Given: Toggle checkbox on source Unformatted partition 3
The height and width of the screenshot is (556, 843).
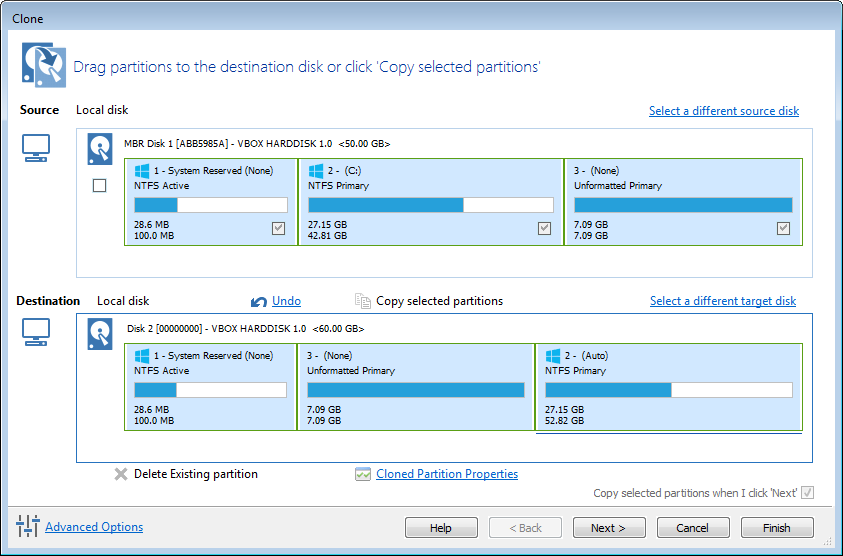Looking at the screenshot, I should (783, 228).
